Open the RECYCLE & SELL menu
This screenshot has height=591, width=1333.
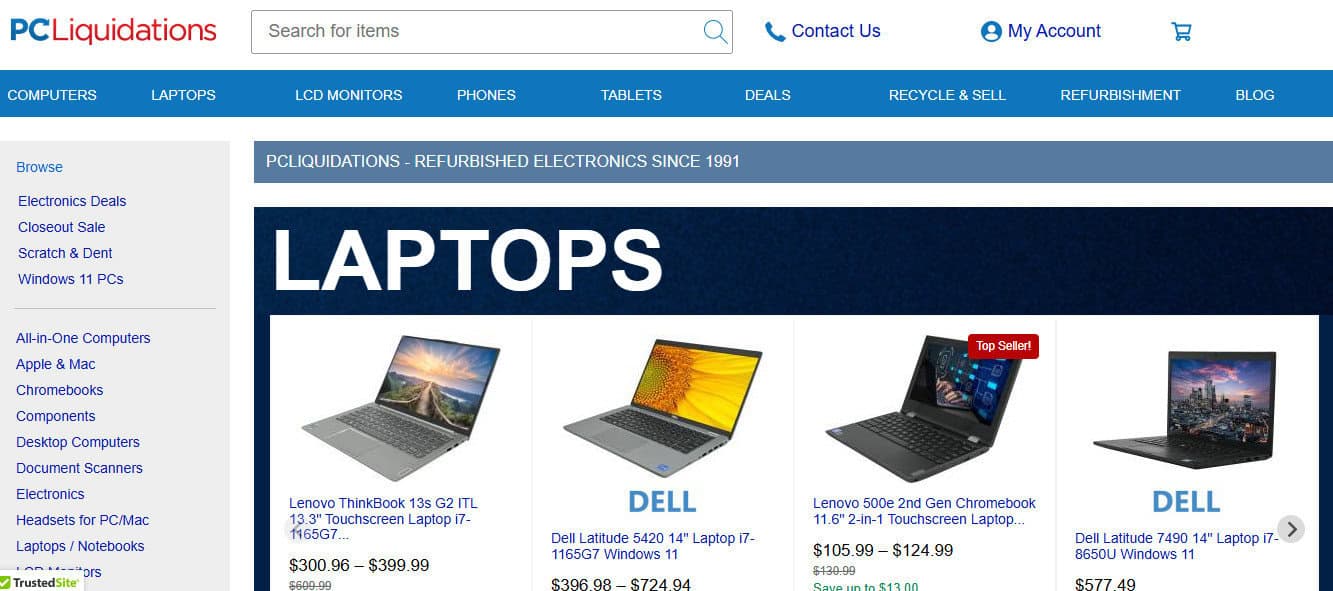[x=947, y=95]
